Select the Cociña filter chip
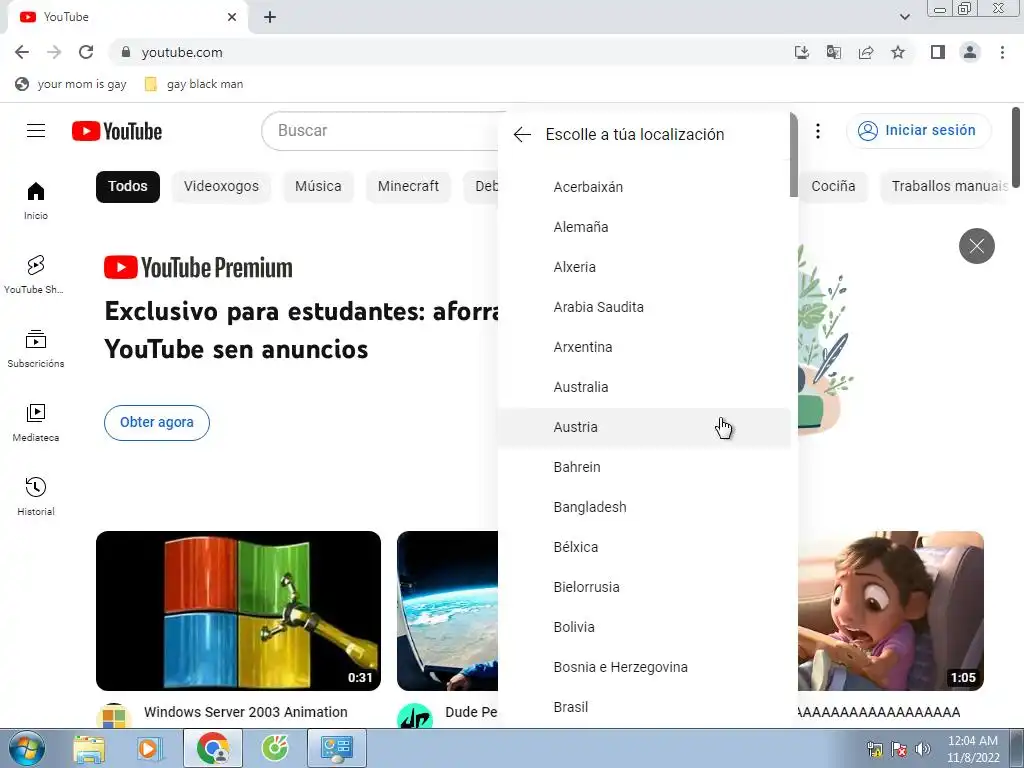The width and height of the screenshot is (1024, 768). pyautogui.click(x=833, y=187)
